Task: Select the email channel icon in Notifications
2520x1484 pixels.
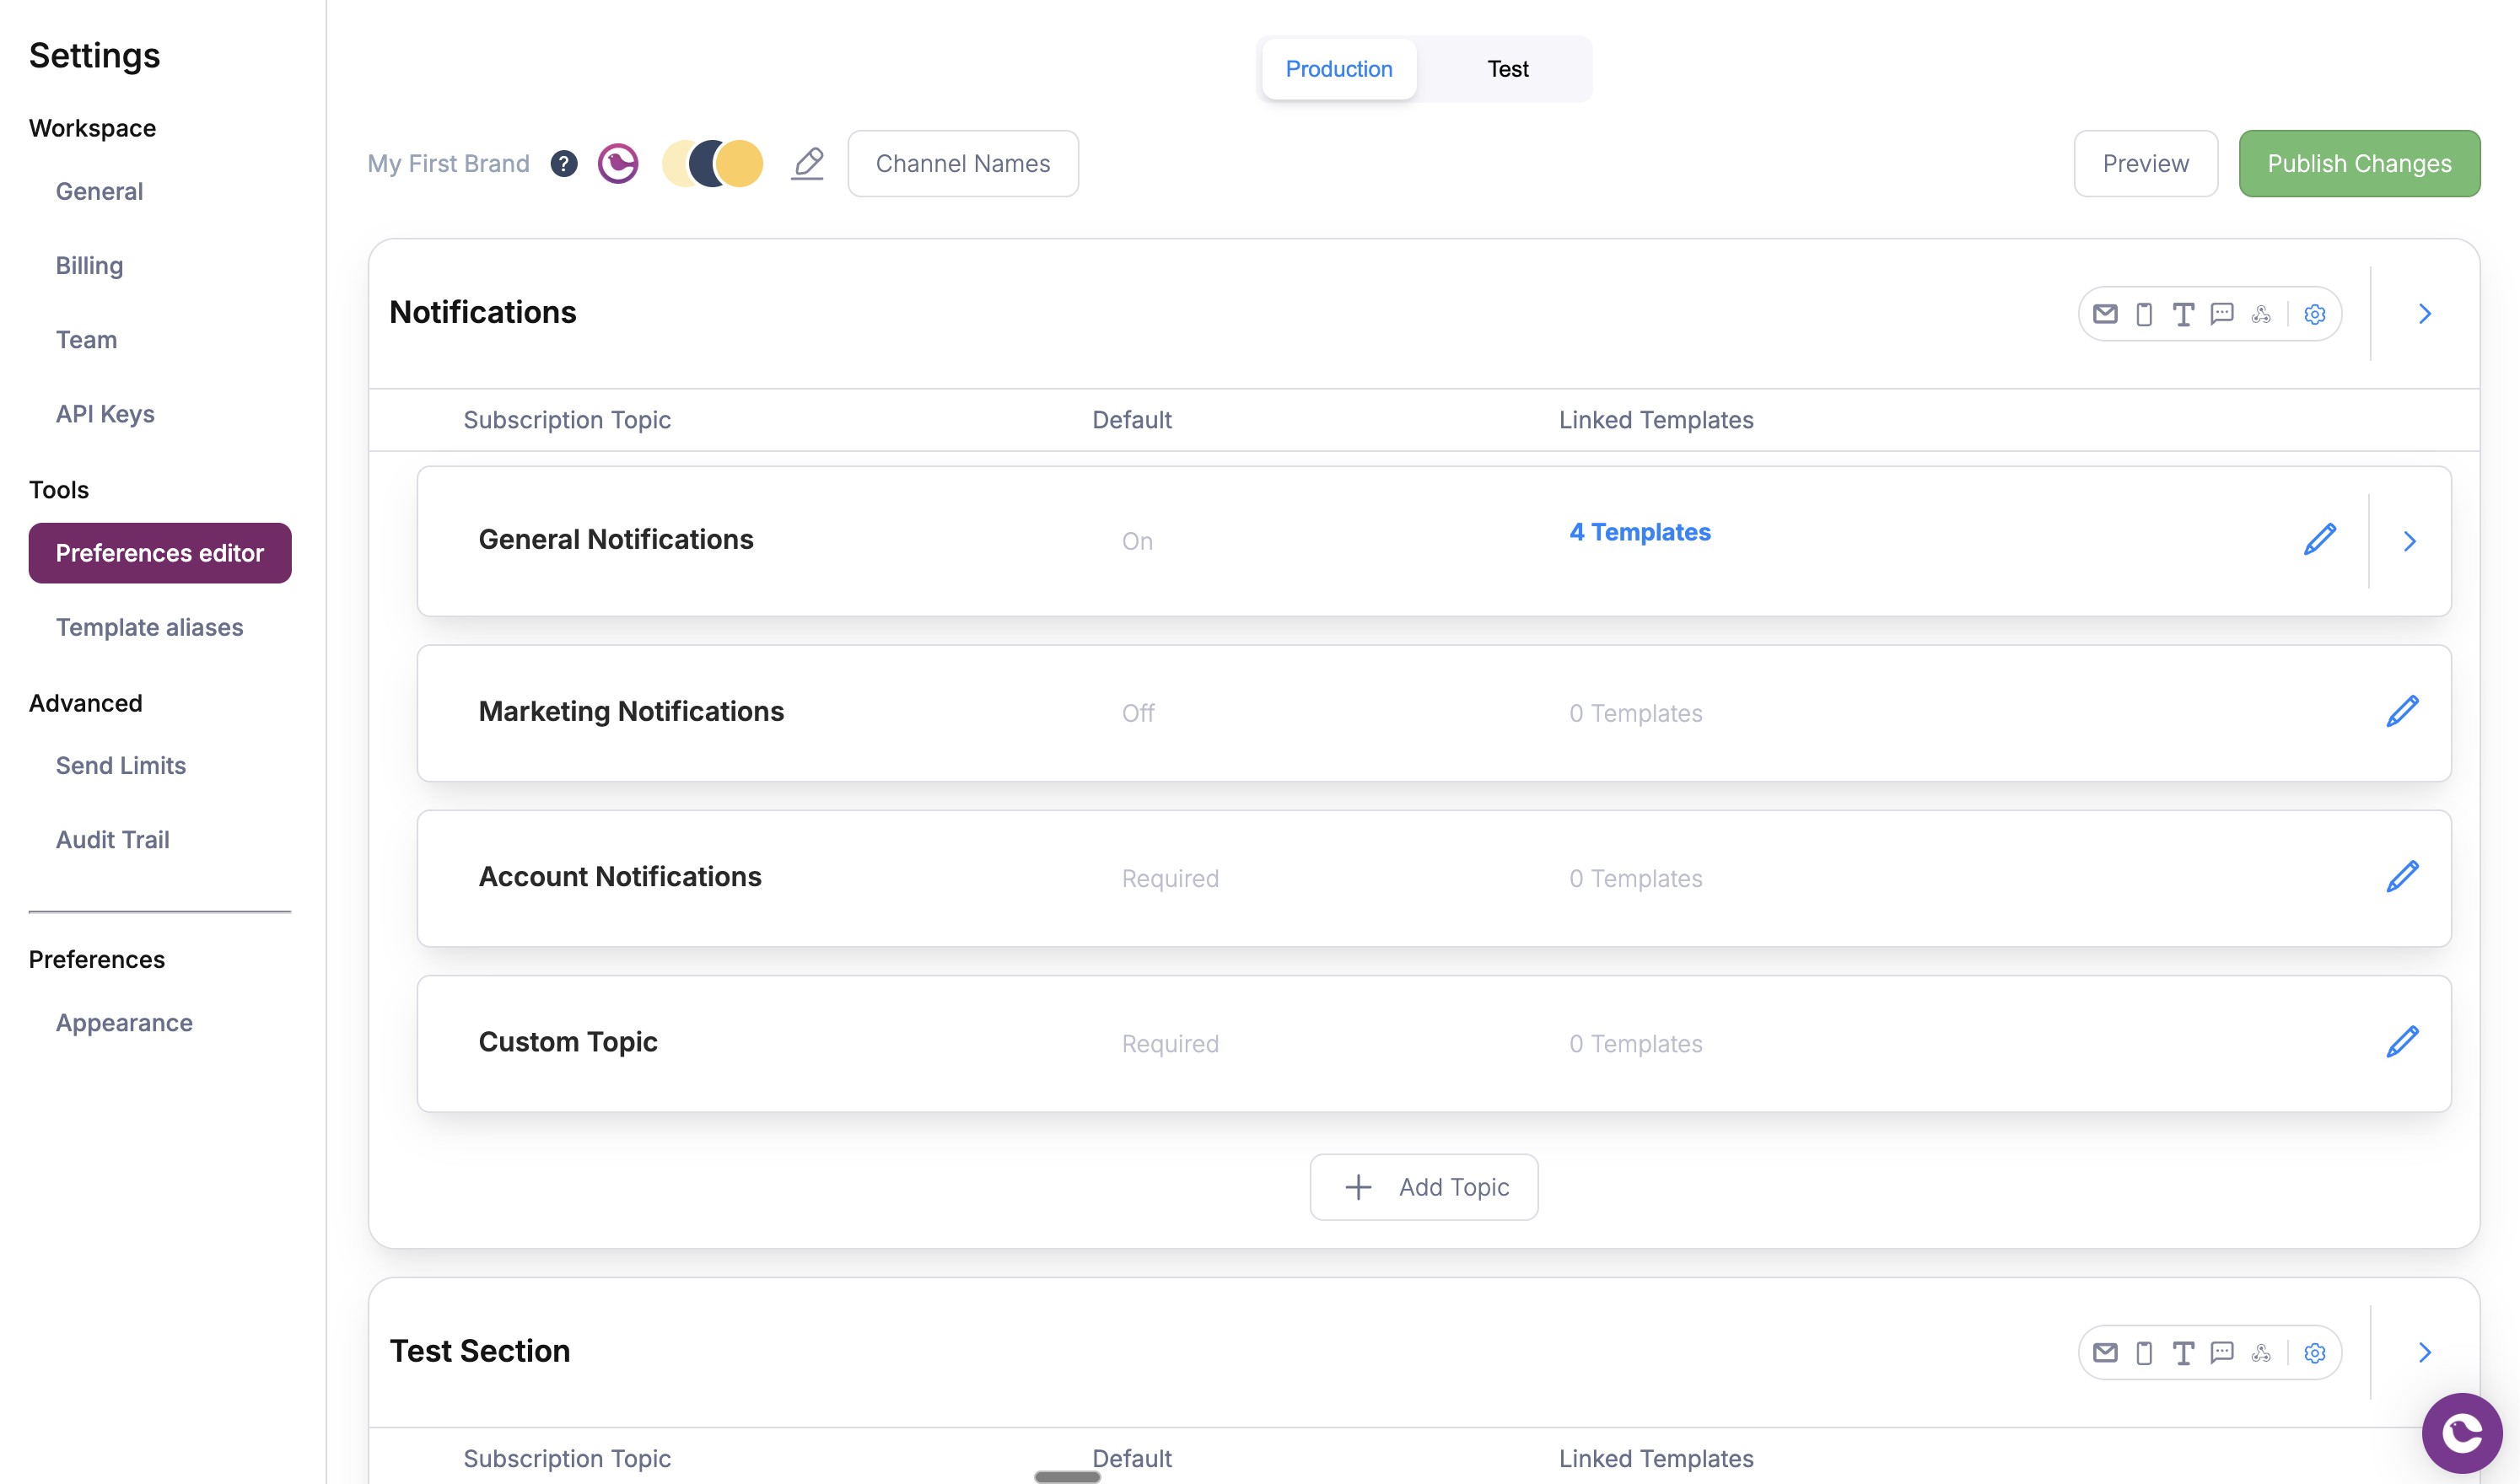Action: (2105, 313)
